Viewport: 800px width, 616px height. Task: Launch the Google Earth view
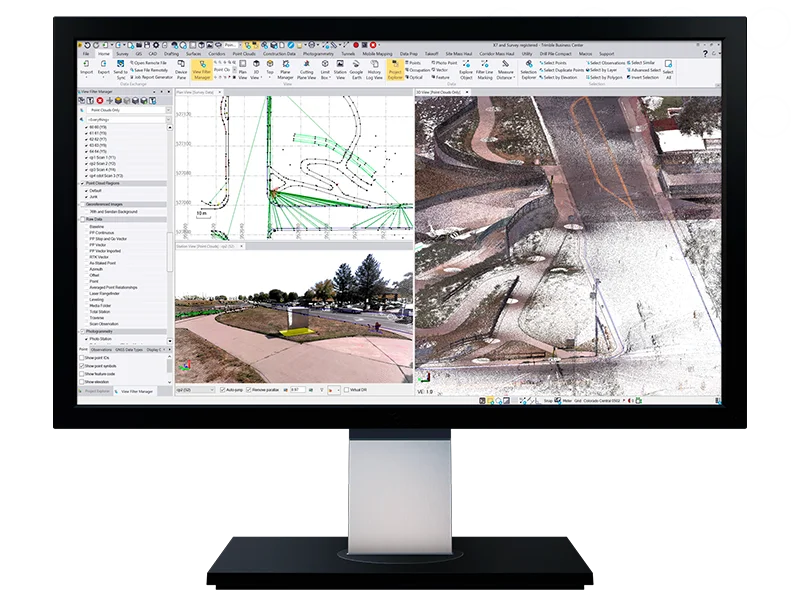[356, 68]
